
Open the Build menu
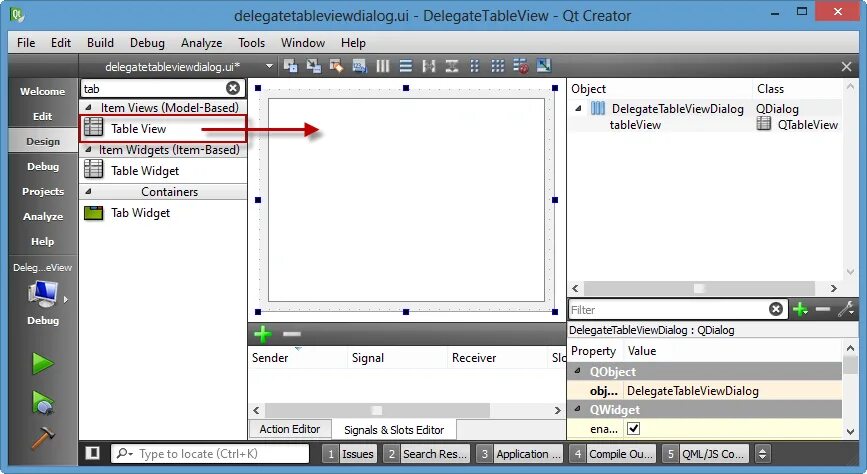tap(100, 43)
